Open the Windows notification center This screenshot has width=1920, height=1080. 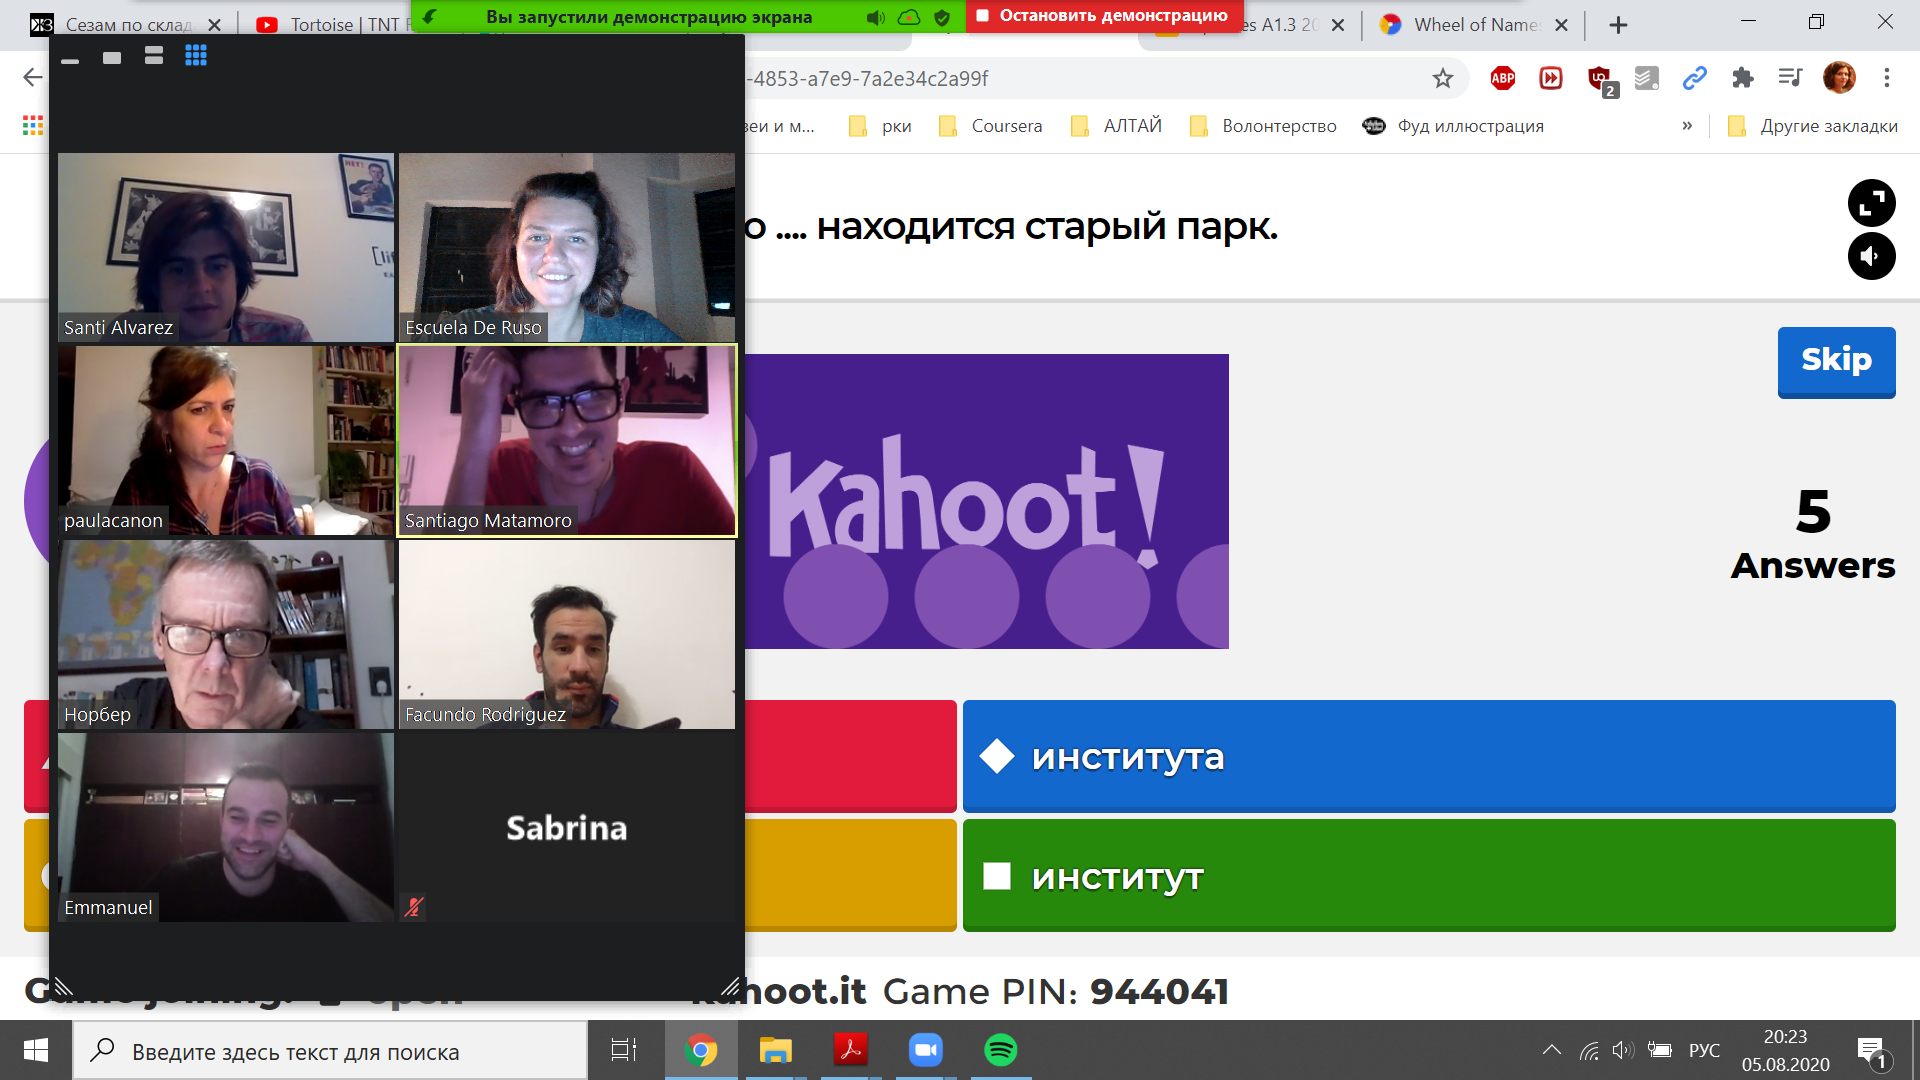pyautogui.click(x=1873, y=1052)
